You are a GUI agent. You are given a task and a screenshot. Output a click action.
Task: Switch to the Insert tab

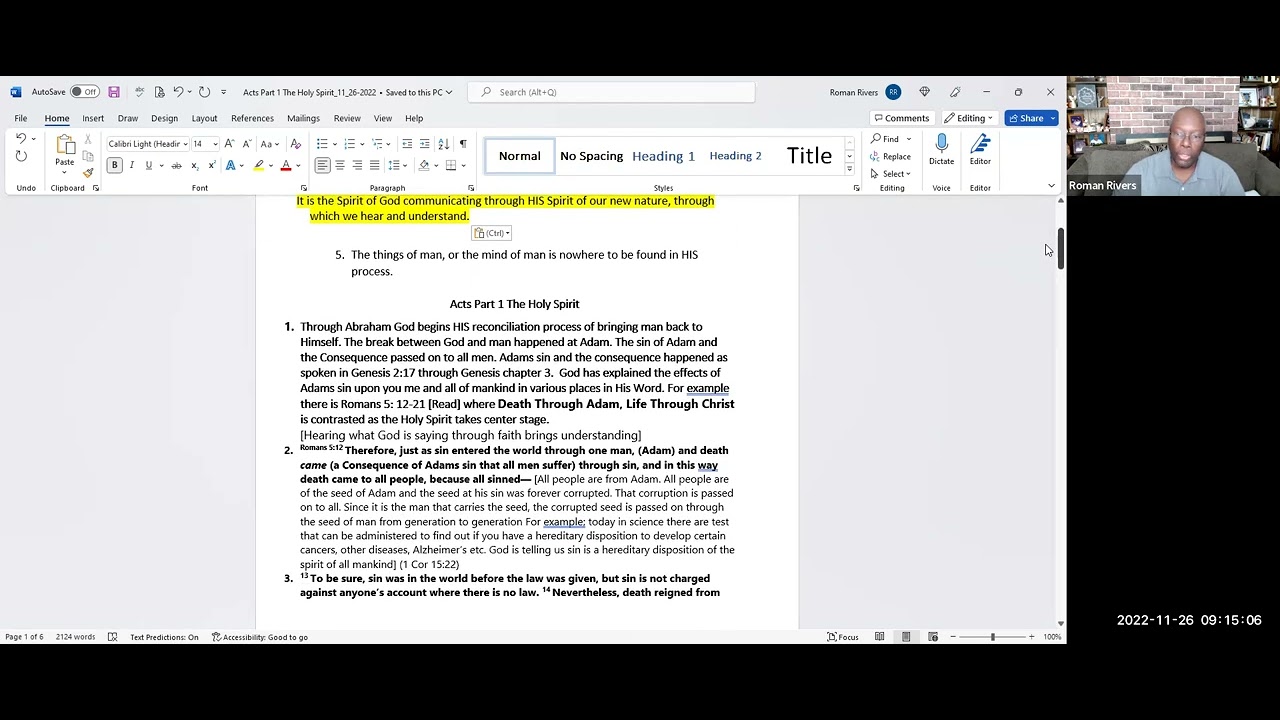(x=93, y=118)
